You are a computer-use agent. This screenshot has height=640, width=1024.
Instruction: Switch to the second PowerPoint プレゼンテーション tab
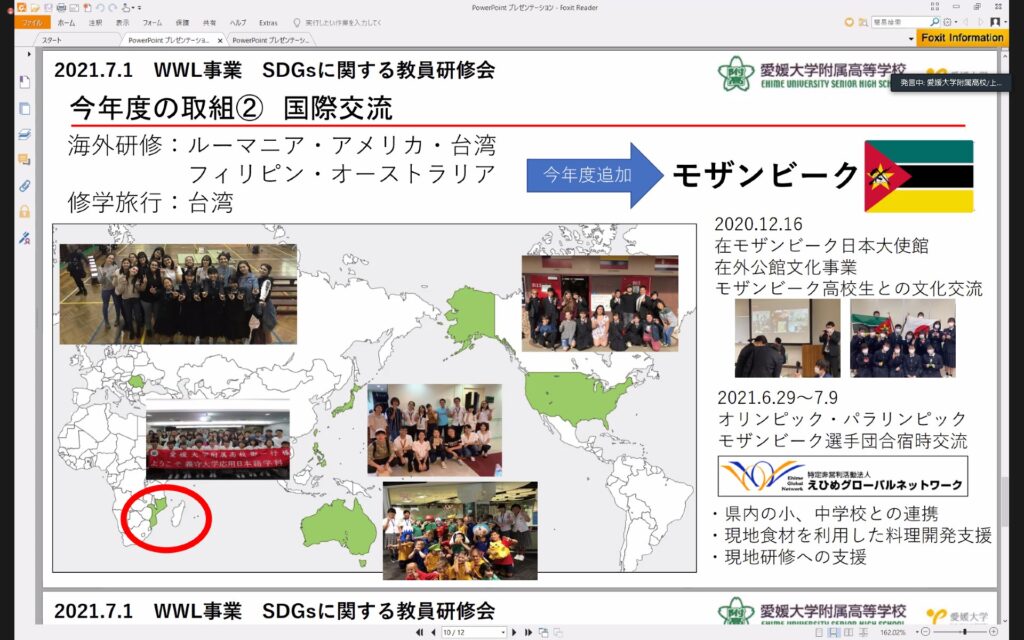(270, 40)
